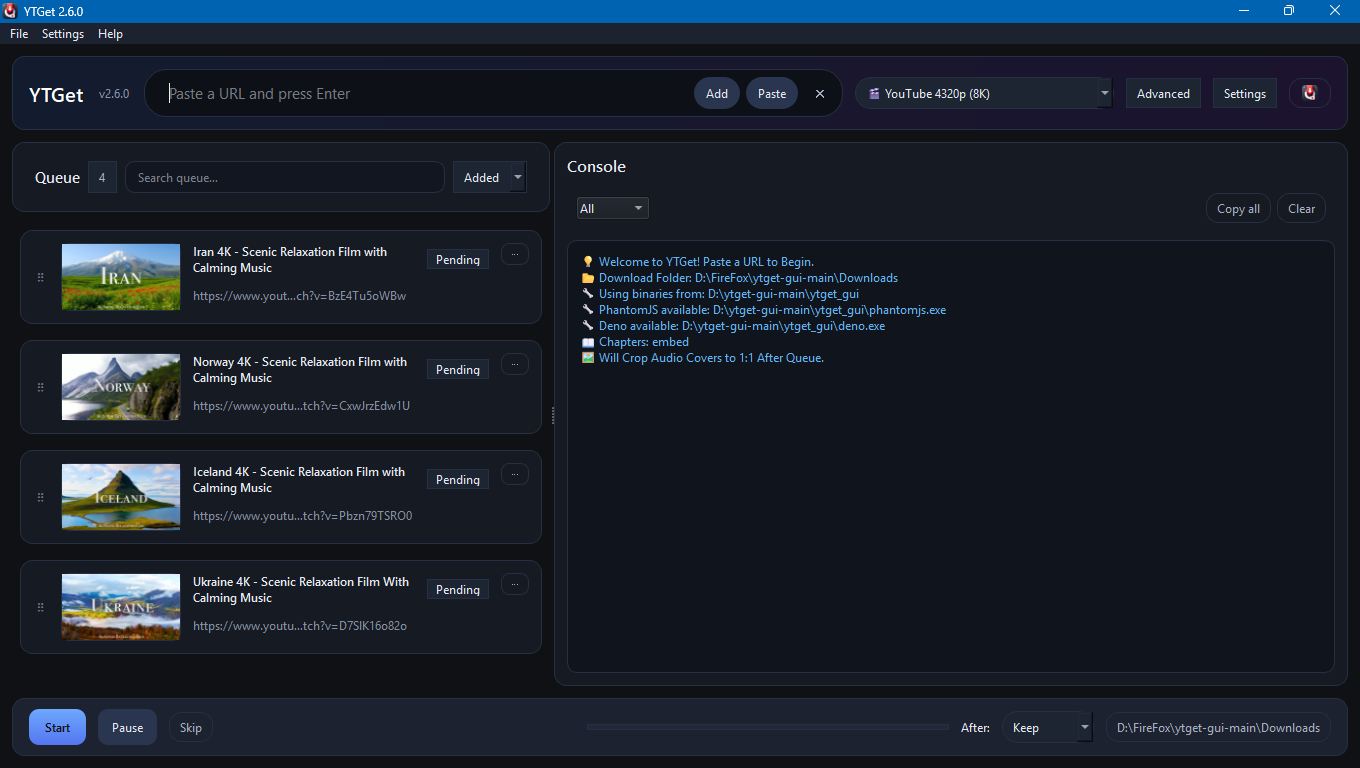Click the Settings button in header
1360x768 pixels.
click(1245, 94)
